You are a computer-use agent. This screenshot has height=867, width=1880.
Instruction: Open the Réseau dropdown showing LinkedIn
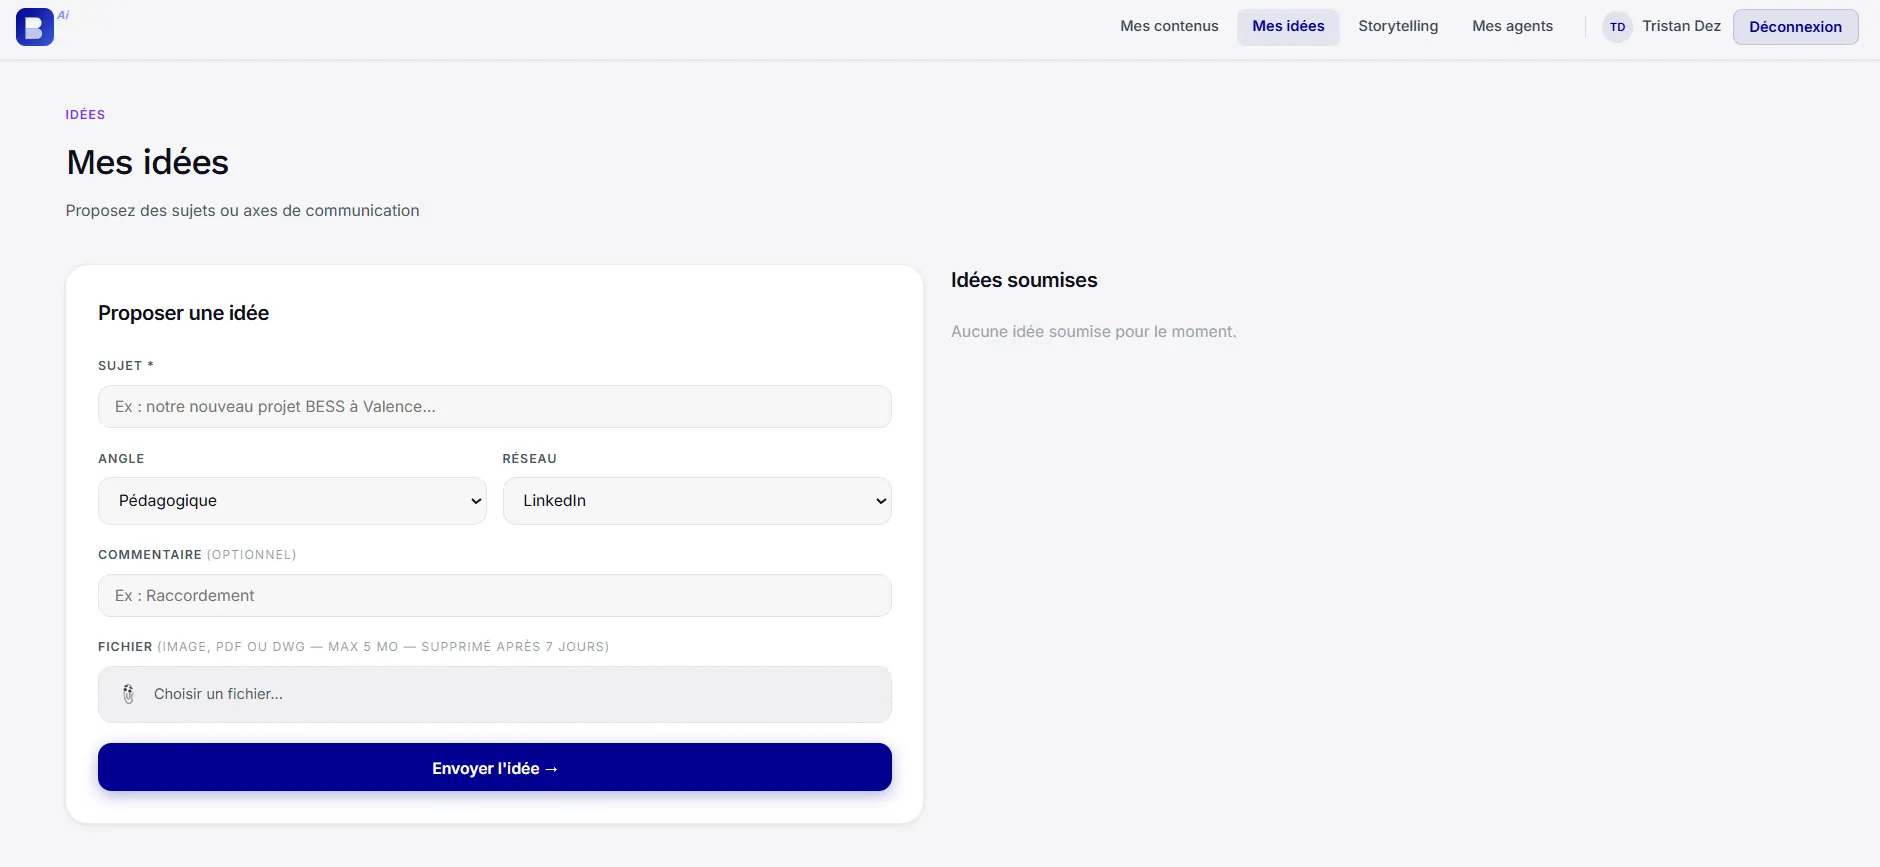click(697, 501)
